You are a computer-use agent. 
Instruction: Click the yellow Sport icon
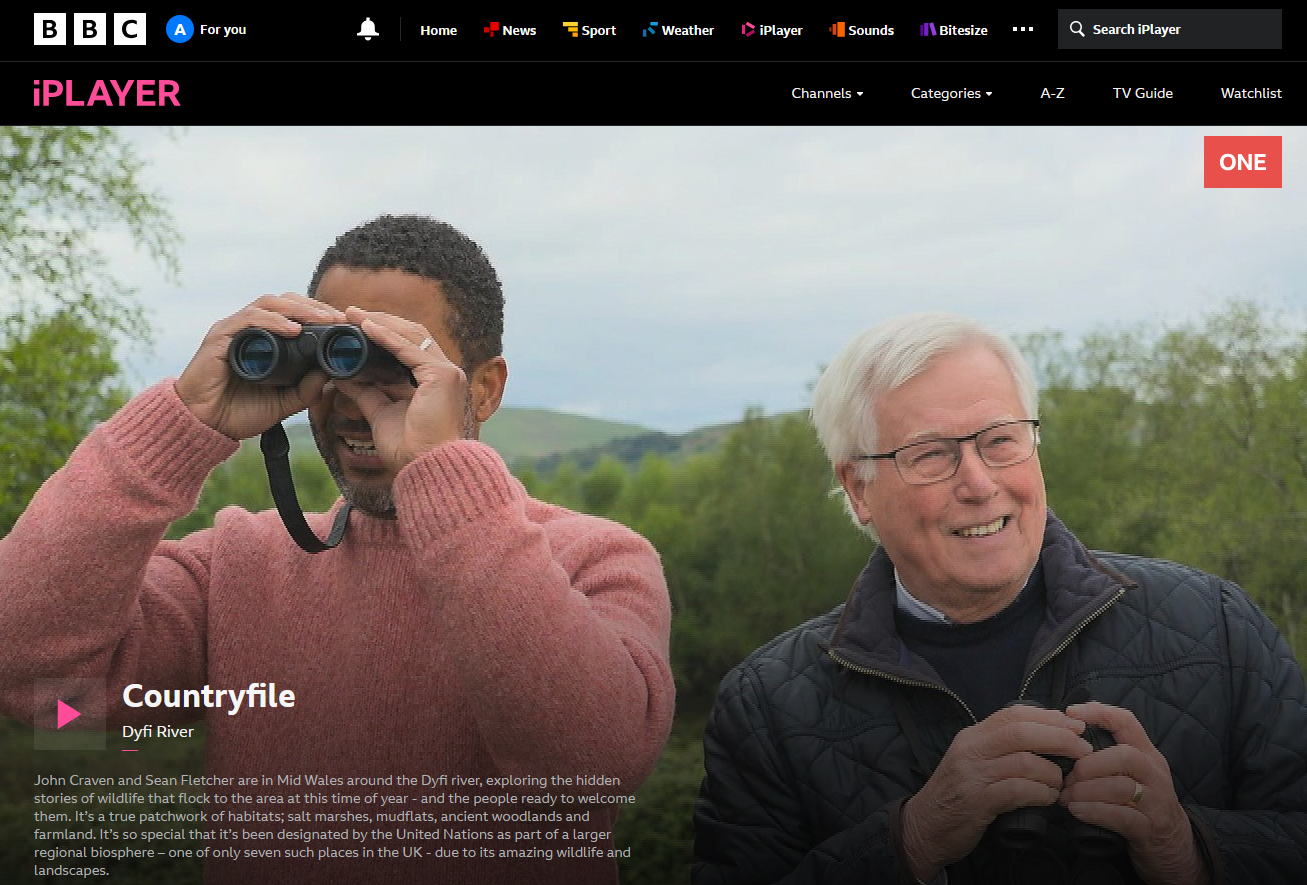[x=570, y=30]
